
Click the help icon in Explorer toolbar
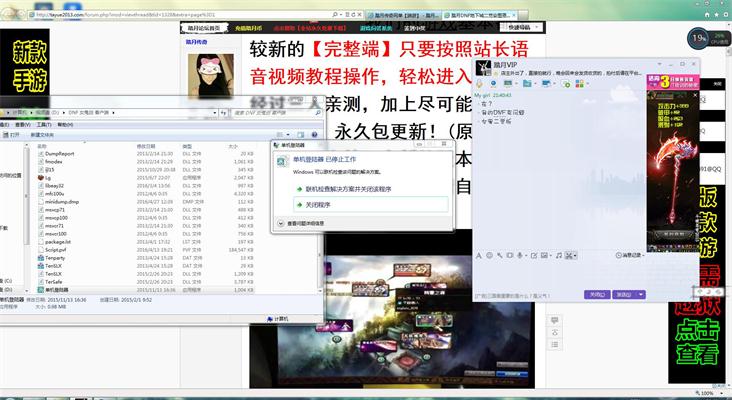coord(315,134)
